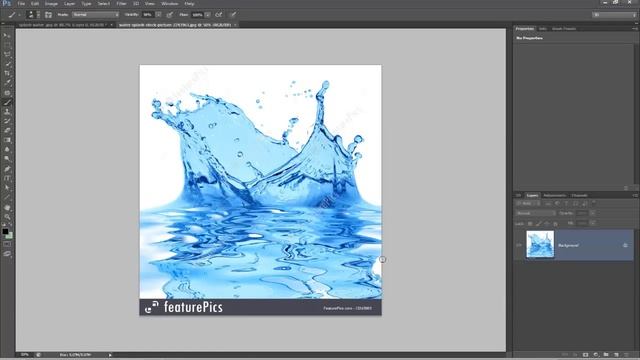This screenshot has width=640, height=360.
Task: Select the Quick Selection tool
Action: click(x=7, y=64)
